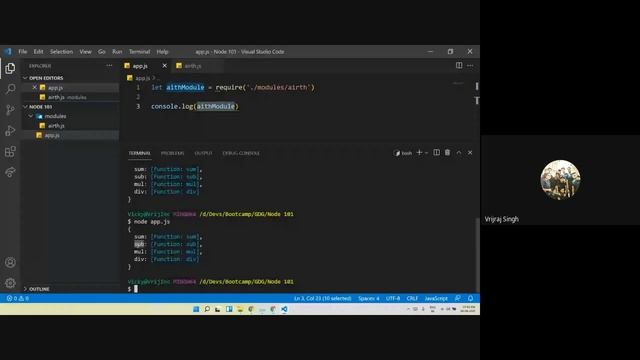
Task: Select the Problems panel tab
Action: click(172, 153)
